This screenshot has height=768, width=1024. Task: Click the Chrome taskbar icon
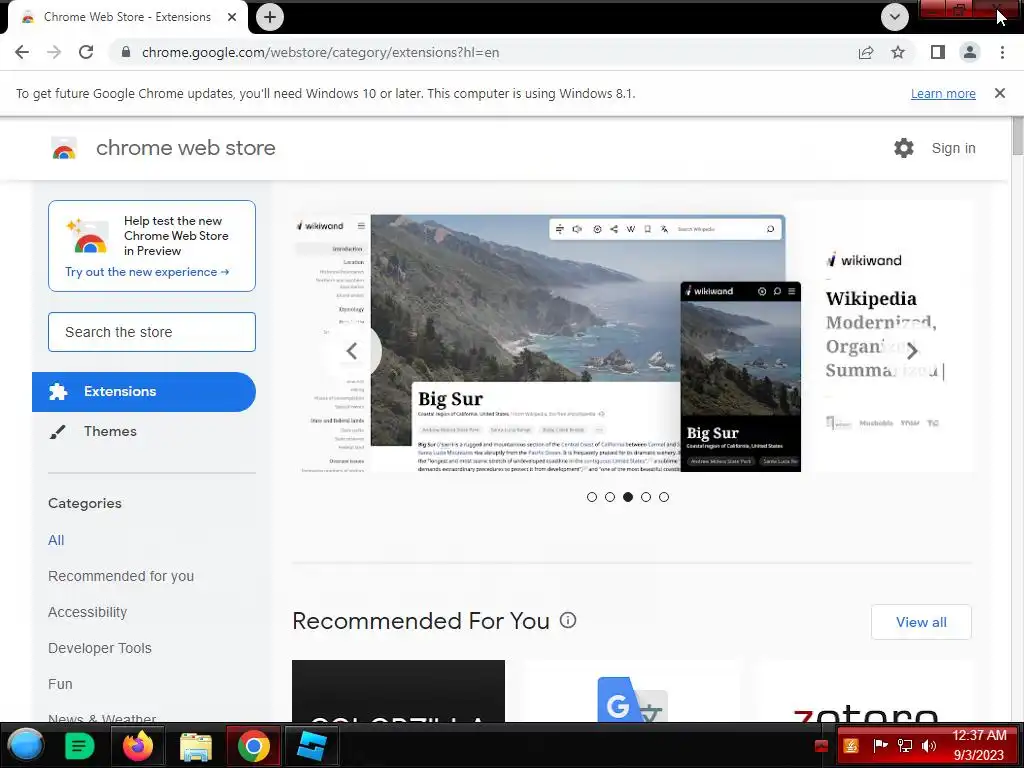254,746
